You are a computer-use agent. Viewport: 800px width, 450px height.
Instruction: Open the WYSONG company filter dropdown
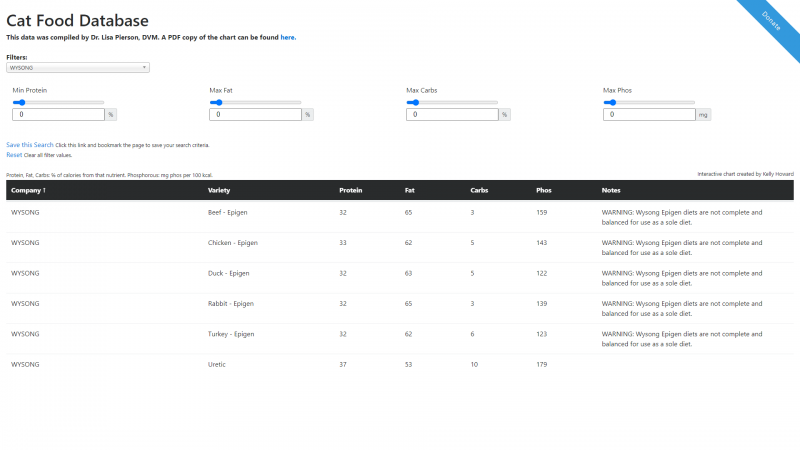tap(78, 68)
